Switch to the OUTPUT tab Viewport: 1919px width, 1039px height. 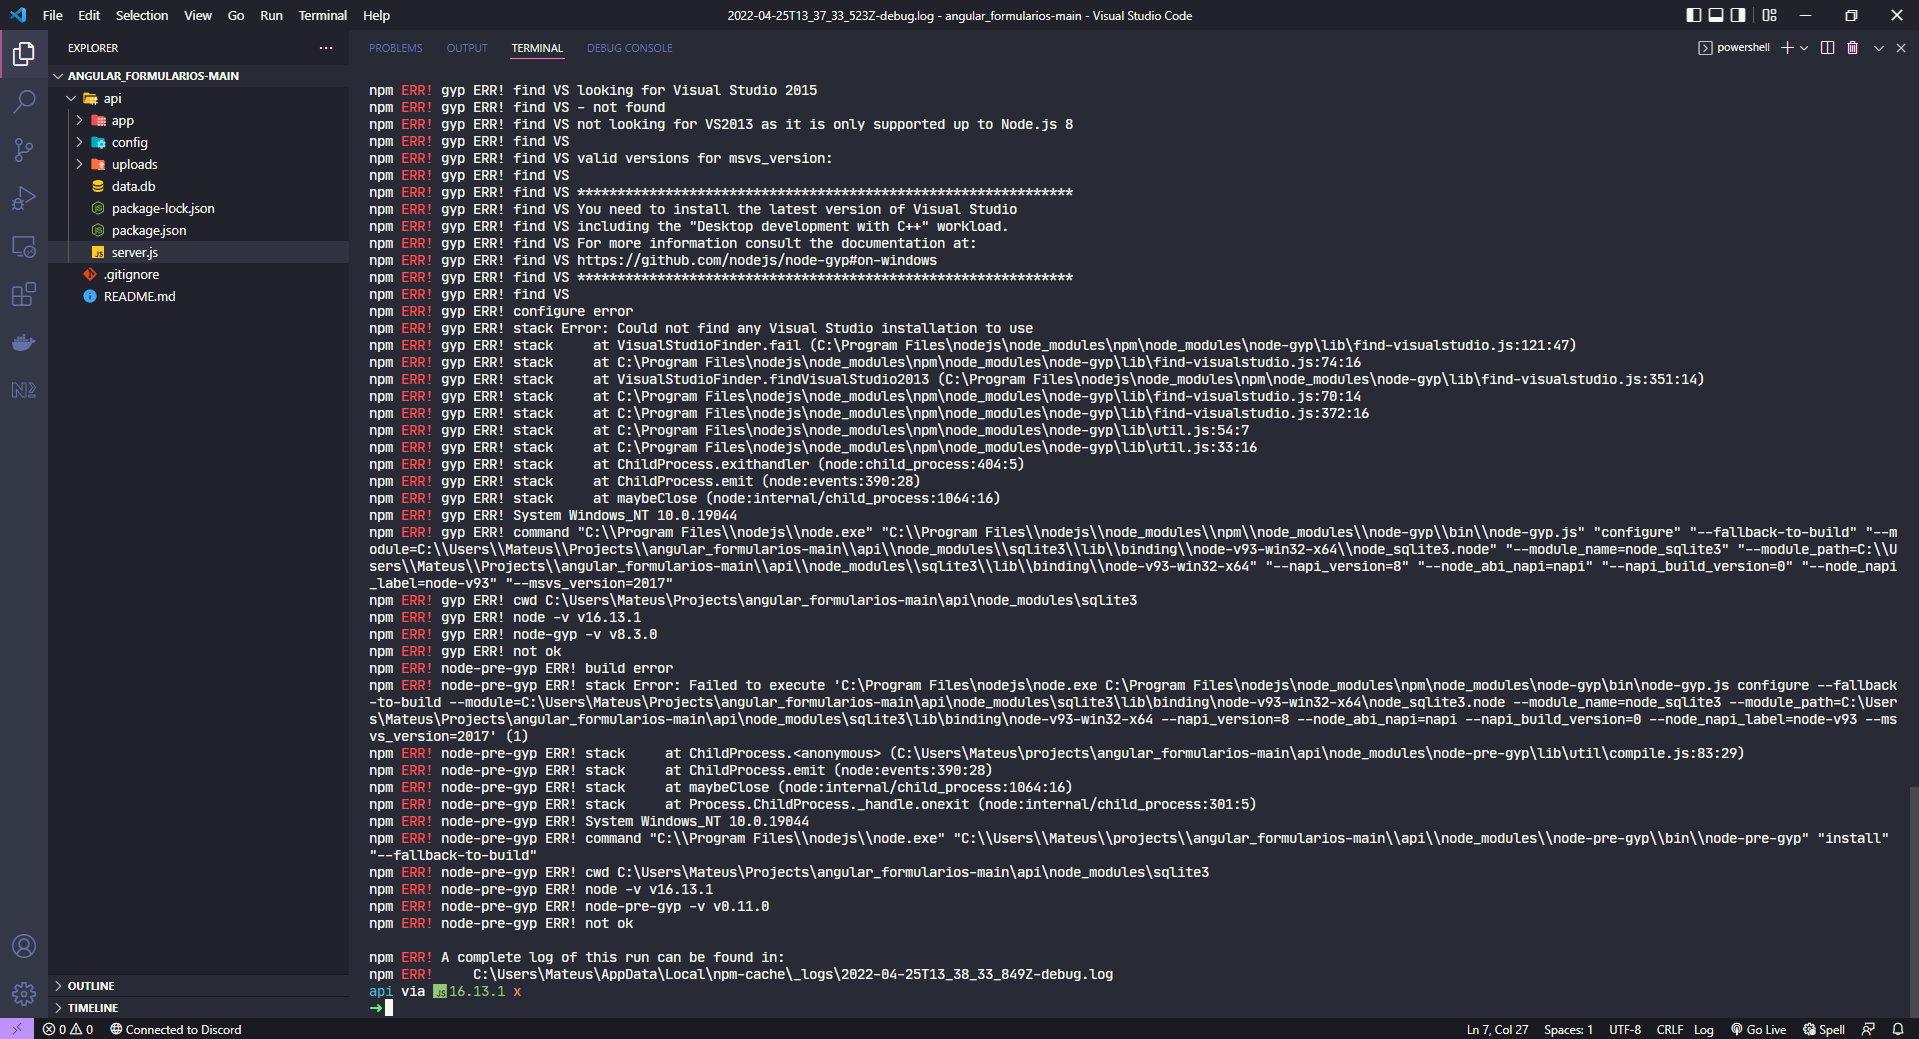point(467,48)
